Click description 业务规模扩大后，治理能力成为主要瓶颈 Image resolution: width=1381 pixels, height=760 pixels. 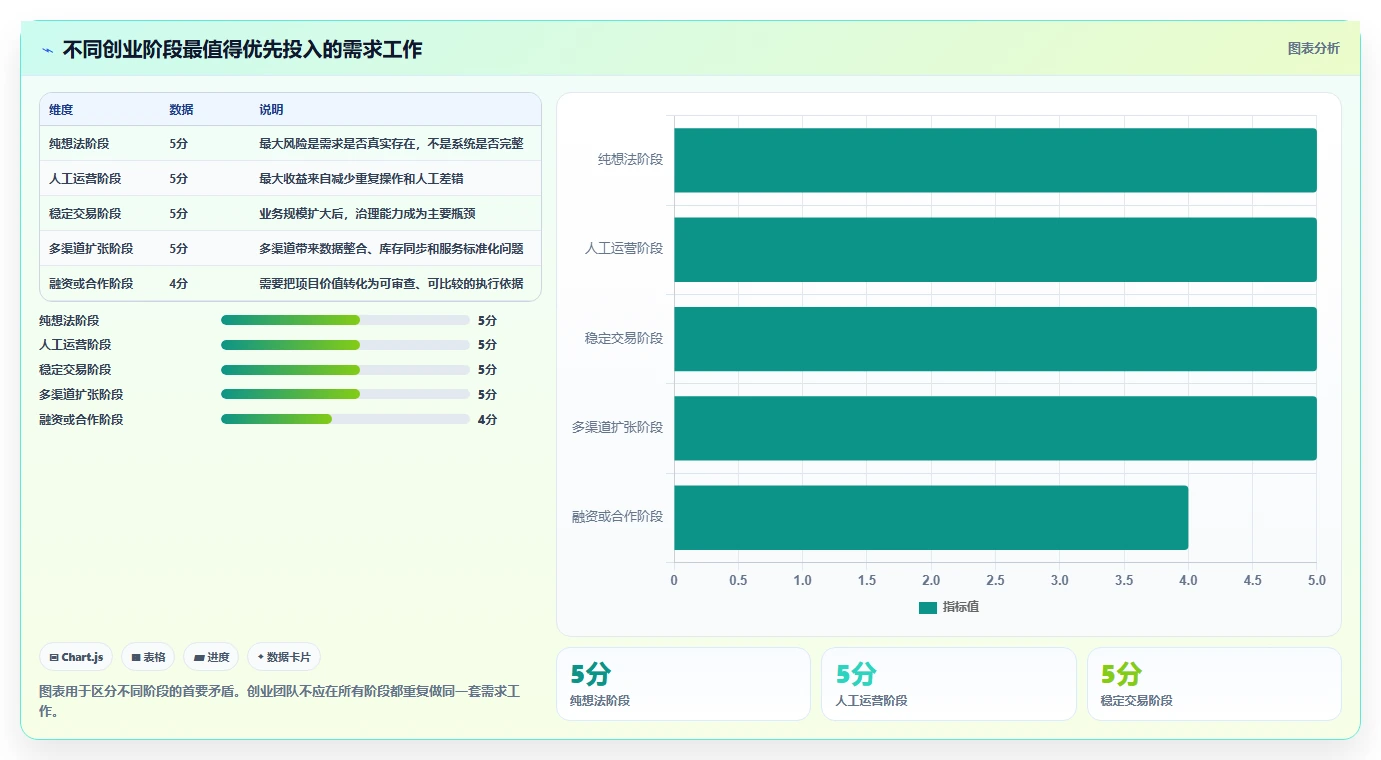[367, 214]
